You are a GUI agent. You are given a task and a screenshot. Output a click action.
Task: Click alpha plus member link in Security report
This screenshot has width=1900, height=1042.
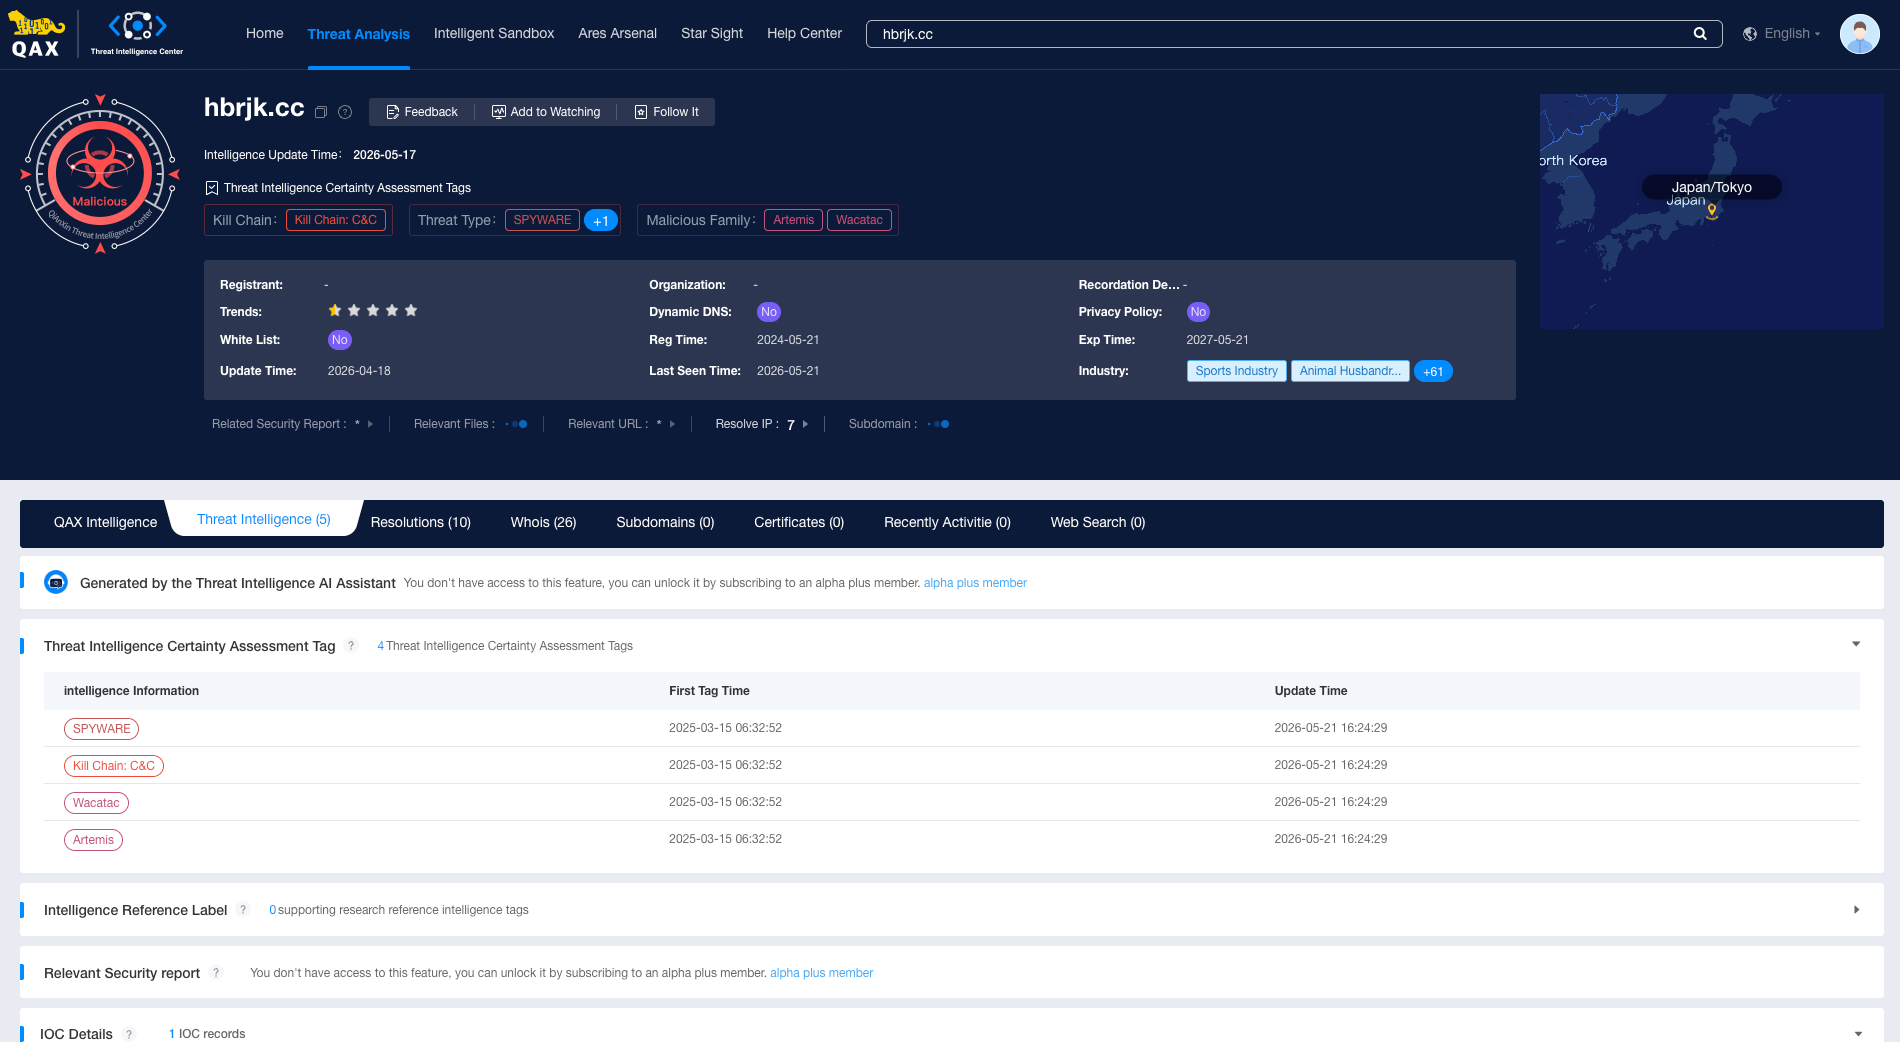(x=821, y=973)
